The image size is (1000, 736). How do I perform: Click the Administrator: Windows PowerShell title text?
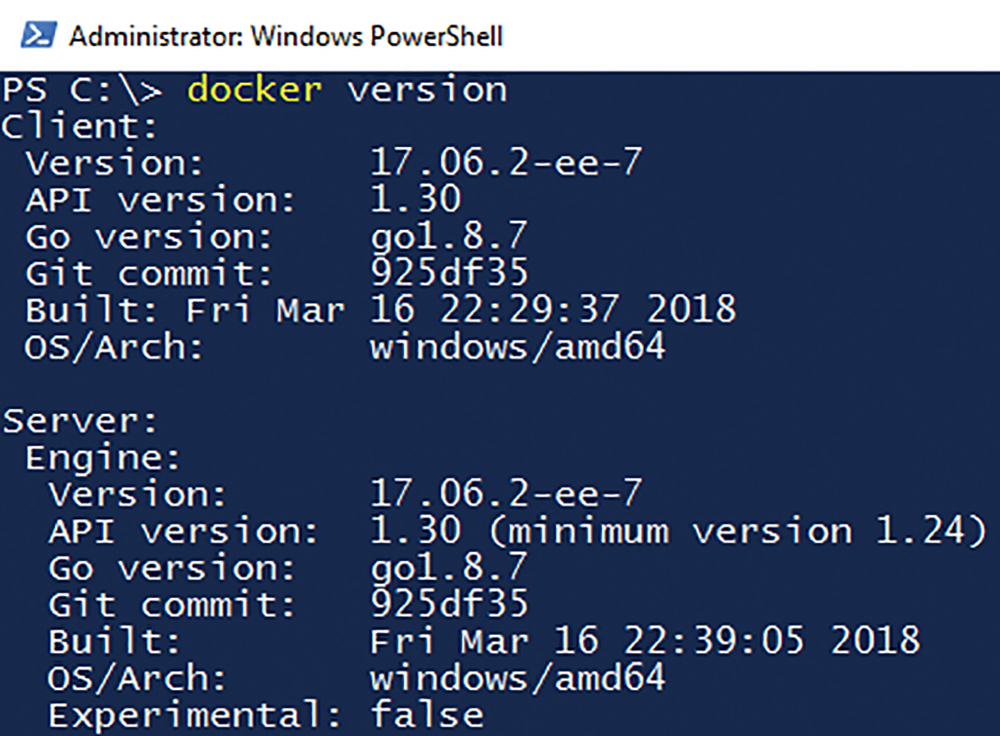[x=286, y=36]
